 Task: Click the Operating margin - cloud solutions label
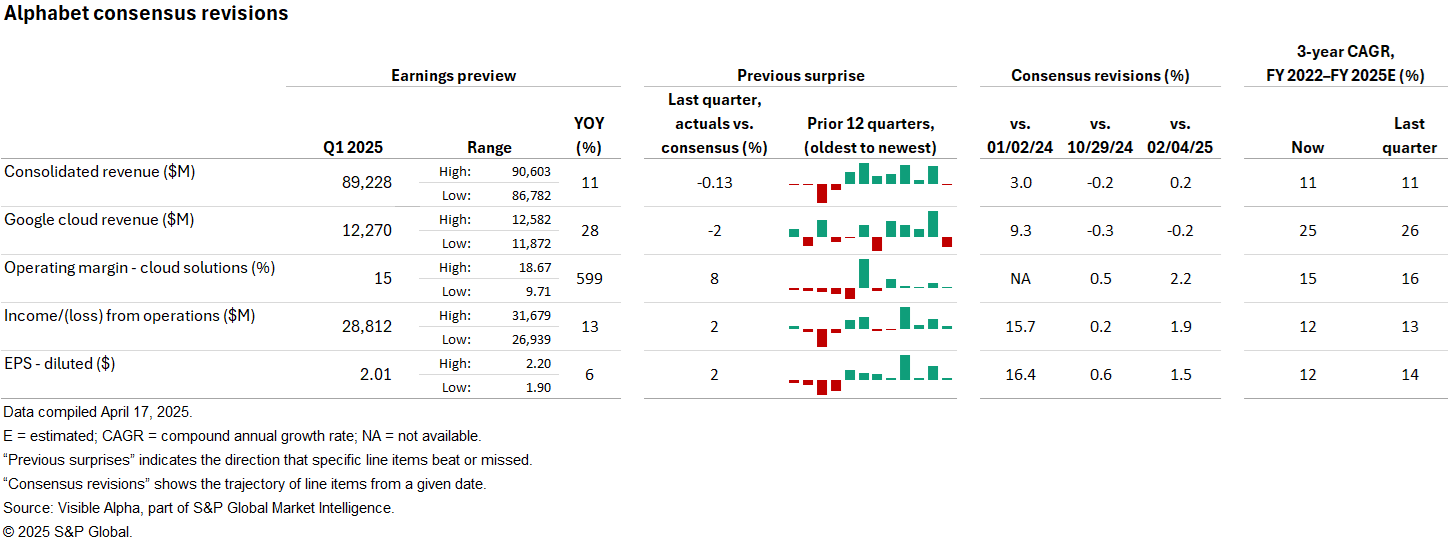click(140, 267)
